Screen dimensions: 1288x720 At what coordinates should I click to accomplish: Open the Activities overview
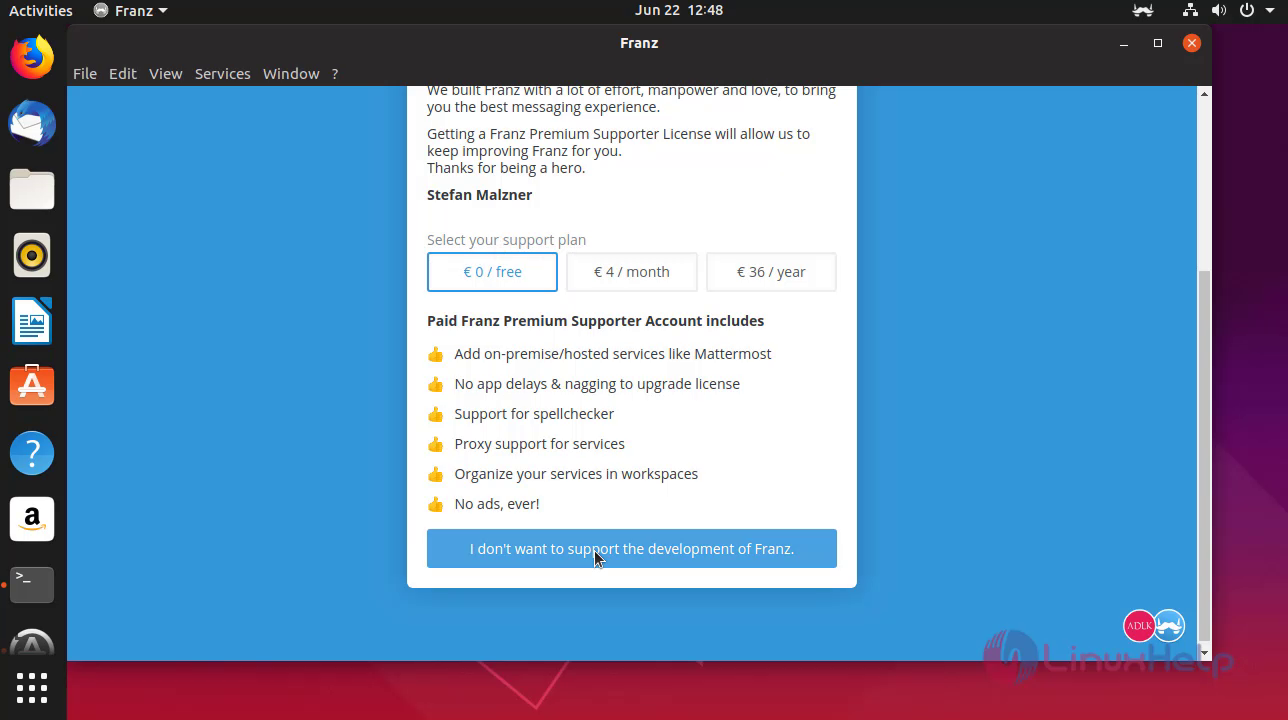point(41,11)
